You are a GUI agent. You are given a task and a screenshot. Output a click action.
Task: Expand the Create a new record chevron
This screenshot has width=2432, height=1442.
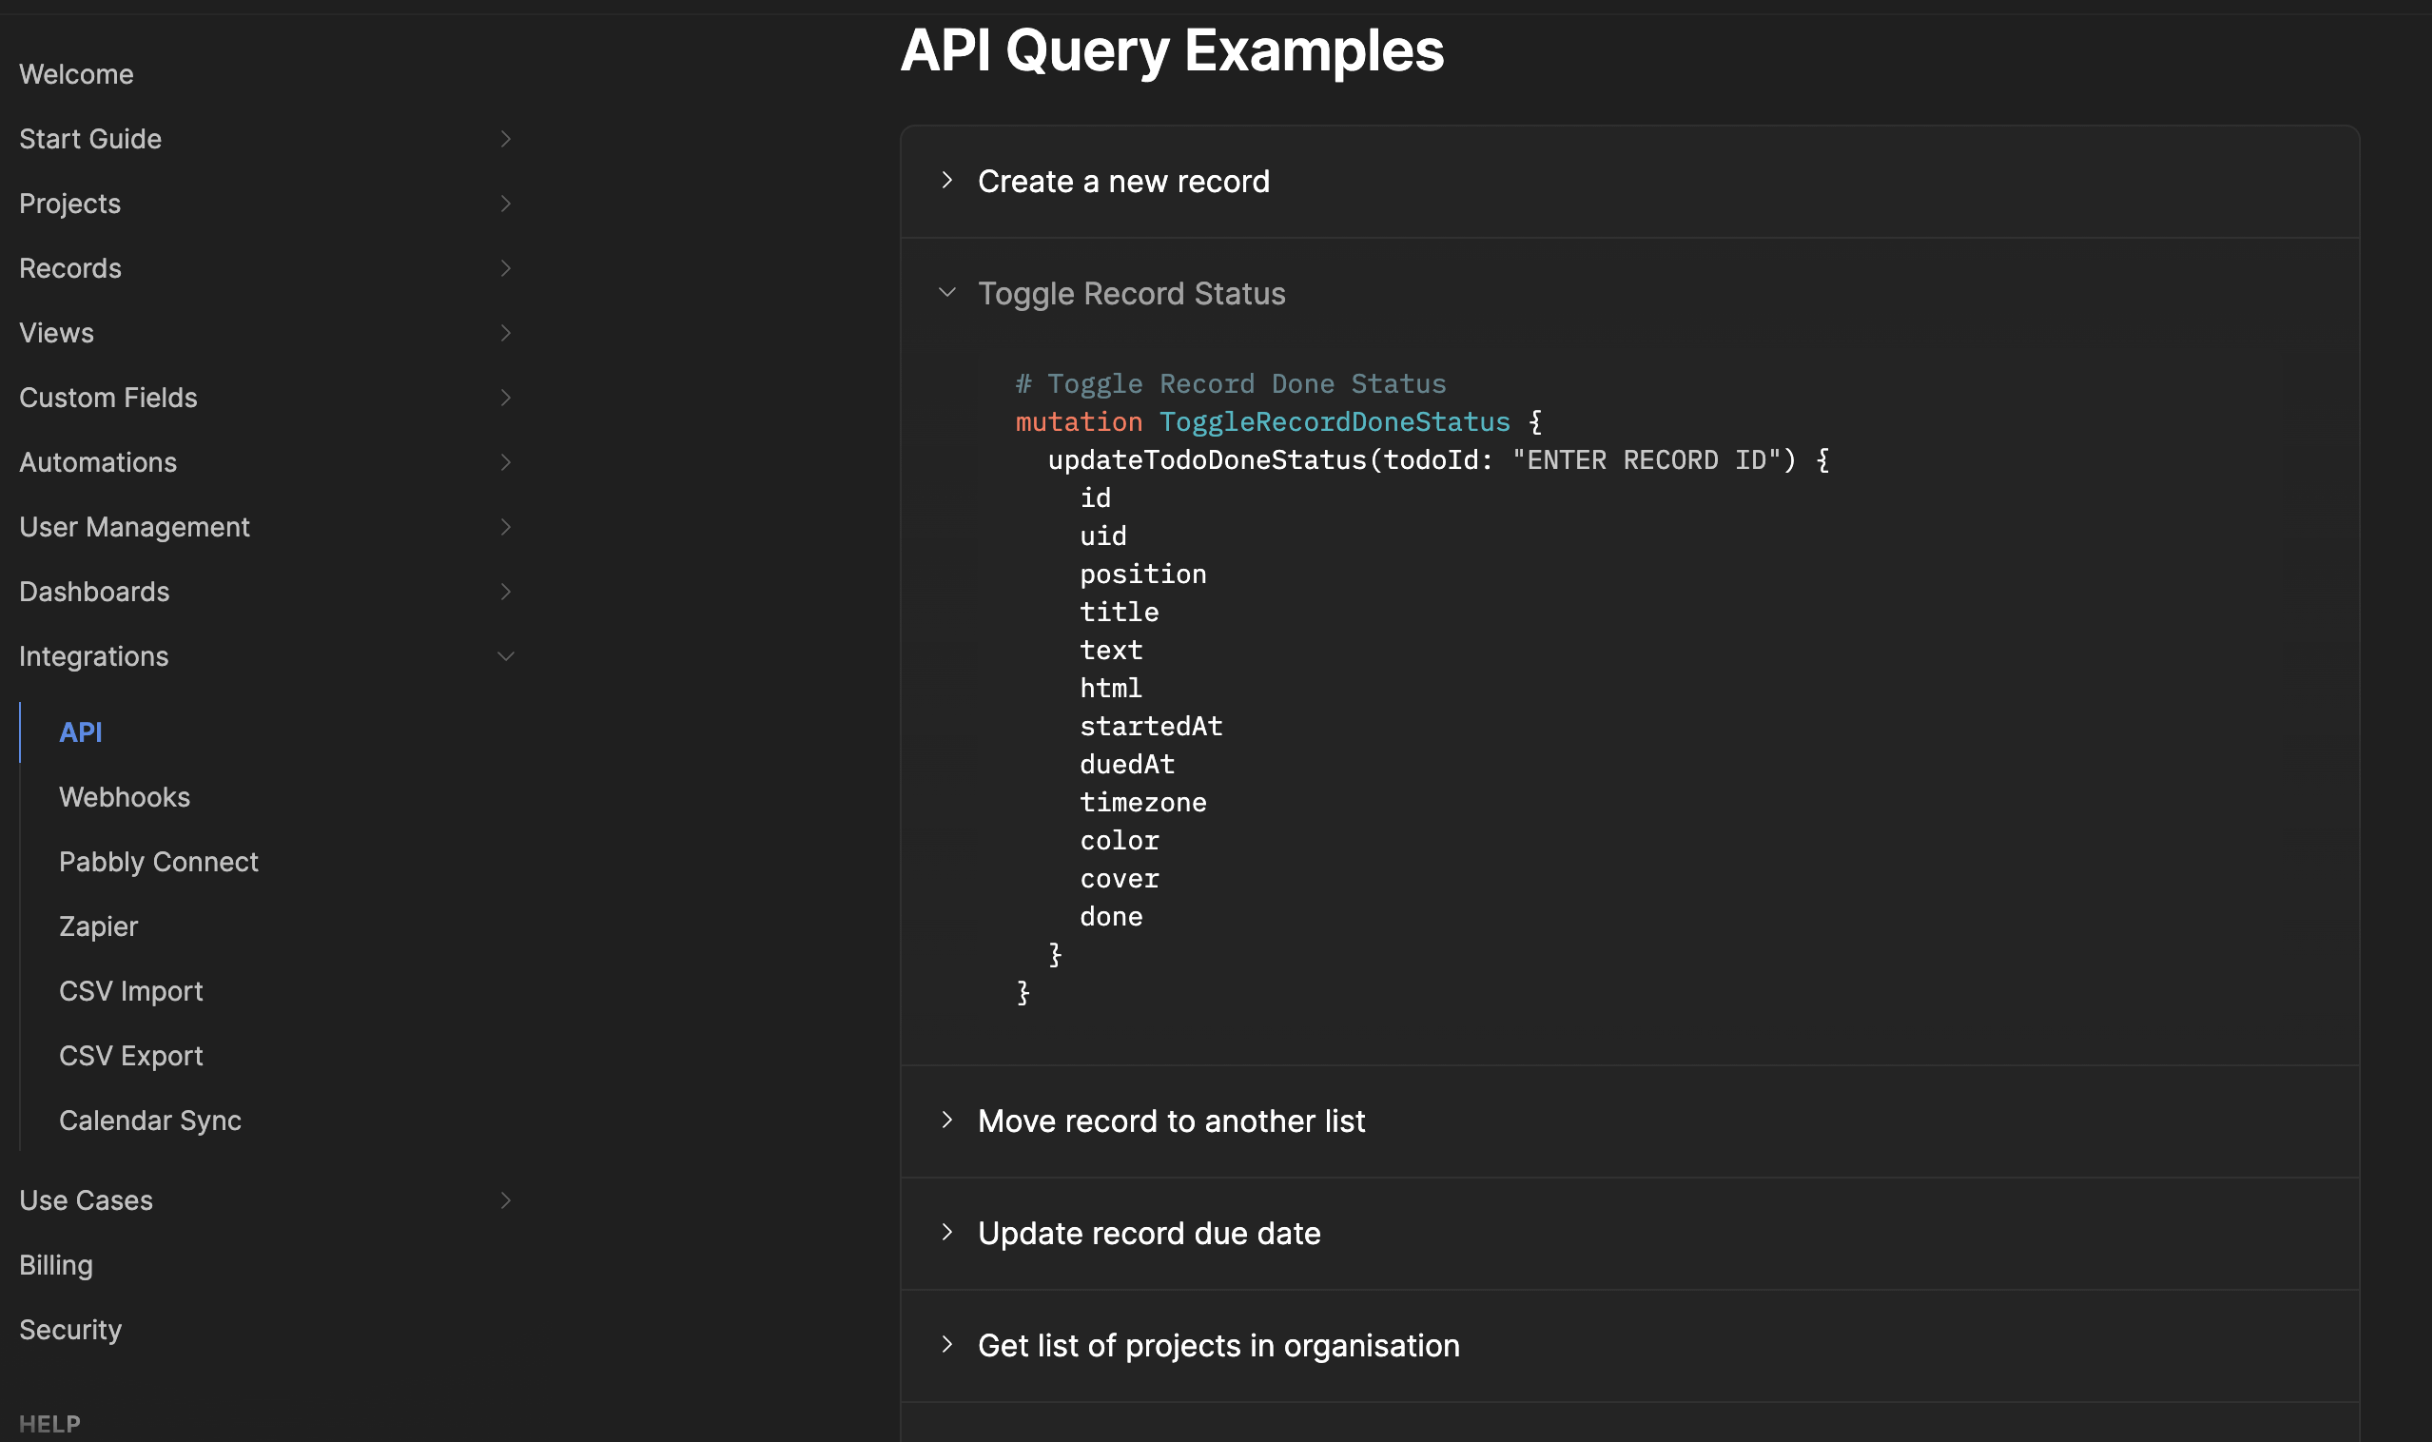coord(947,181)
